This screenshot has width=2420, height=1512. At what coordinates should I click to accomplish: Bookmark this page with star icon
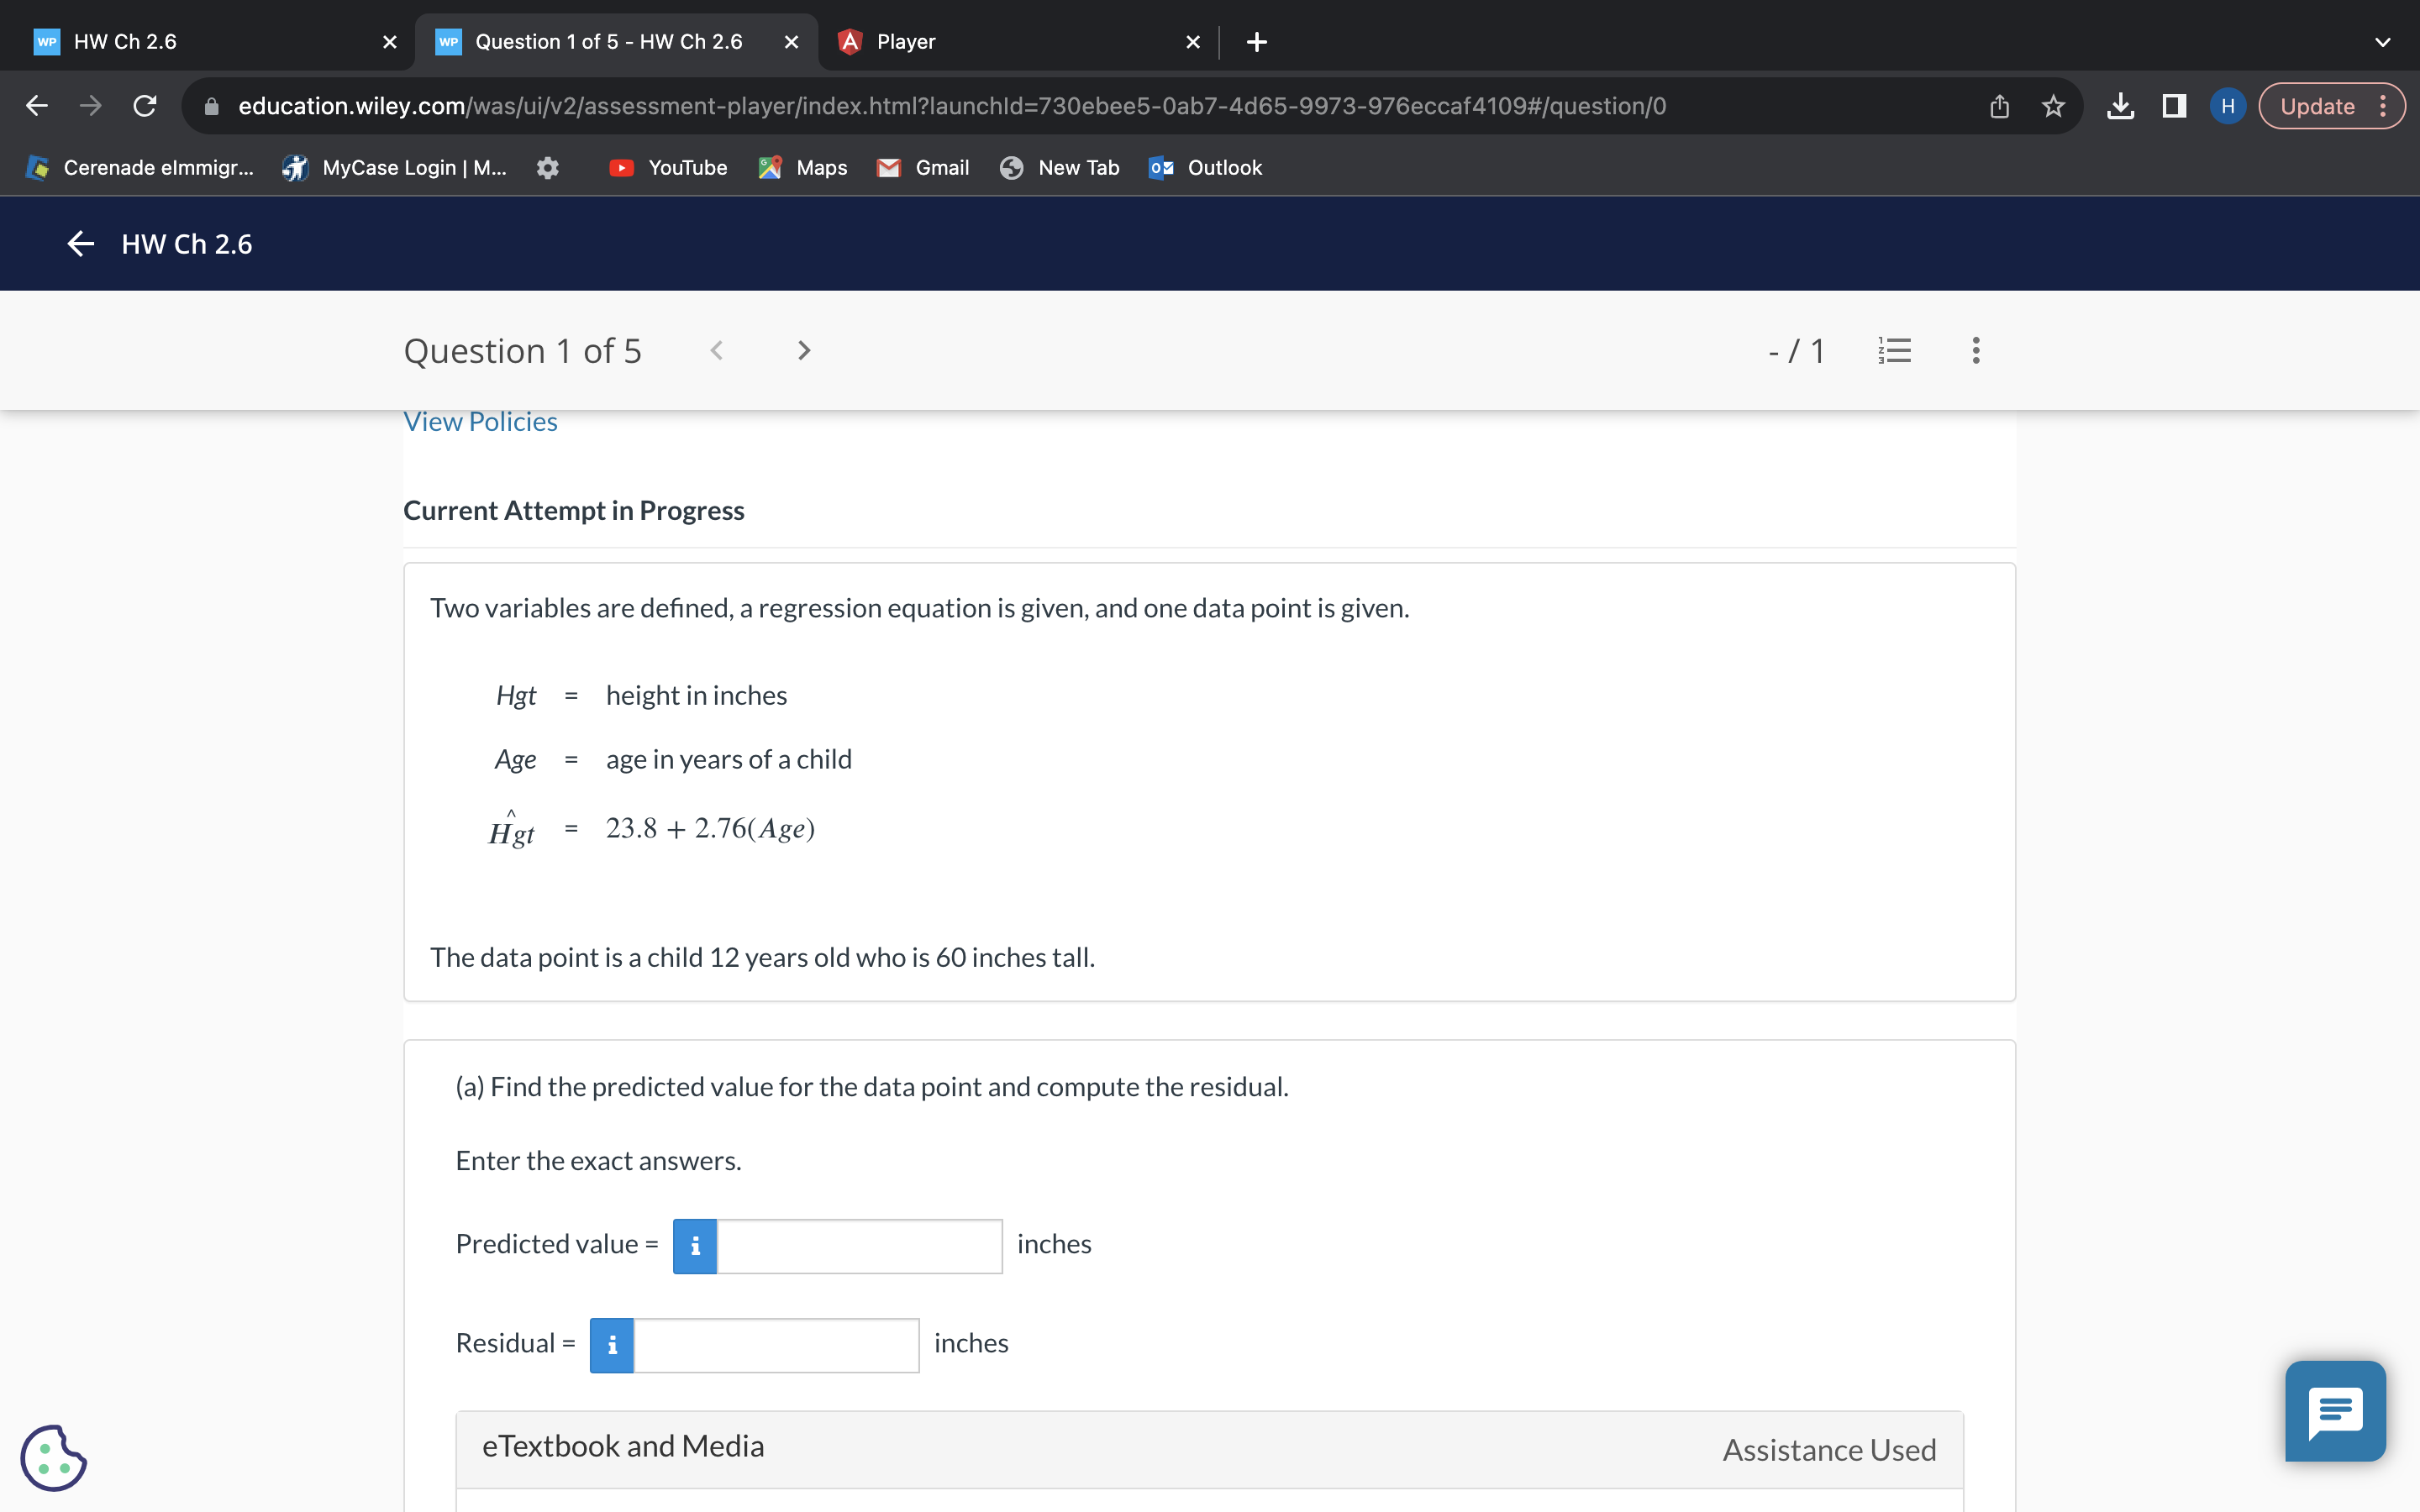pyautogui.click(x=2053, y=106)
